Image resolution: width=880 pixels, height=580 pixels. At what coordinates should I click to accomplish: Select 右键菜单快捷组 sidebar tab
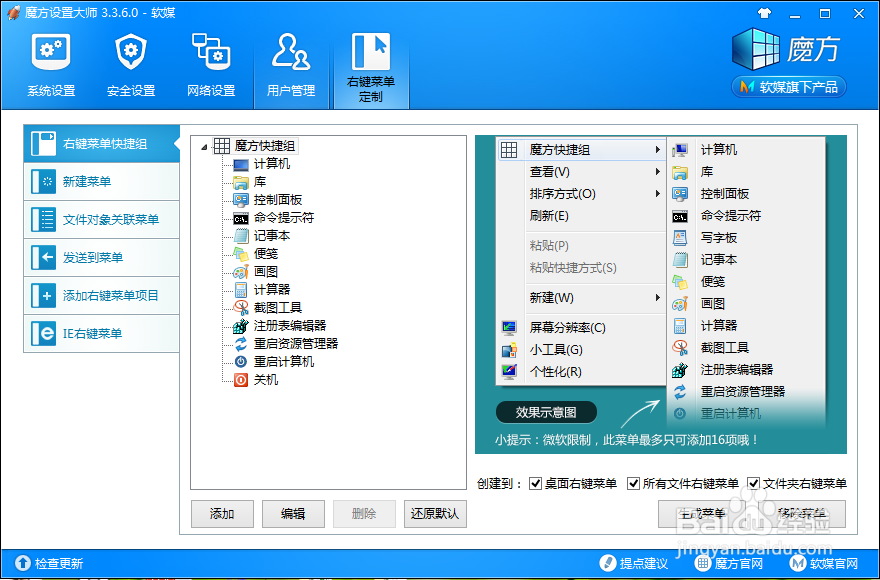point(102,144)
